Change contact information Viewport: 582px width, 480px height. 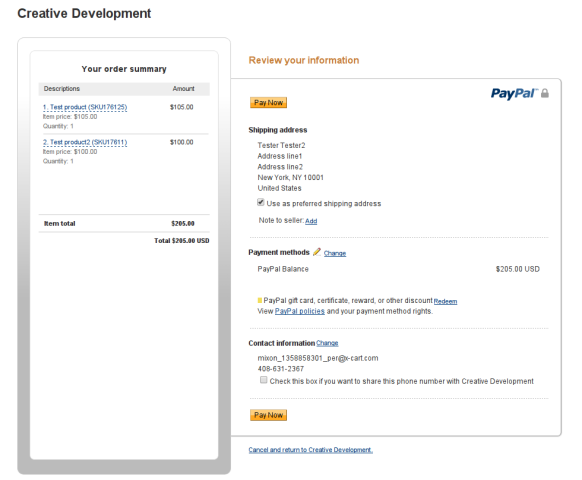tap(327, 343)
